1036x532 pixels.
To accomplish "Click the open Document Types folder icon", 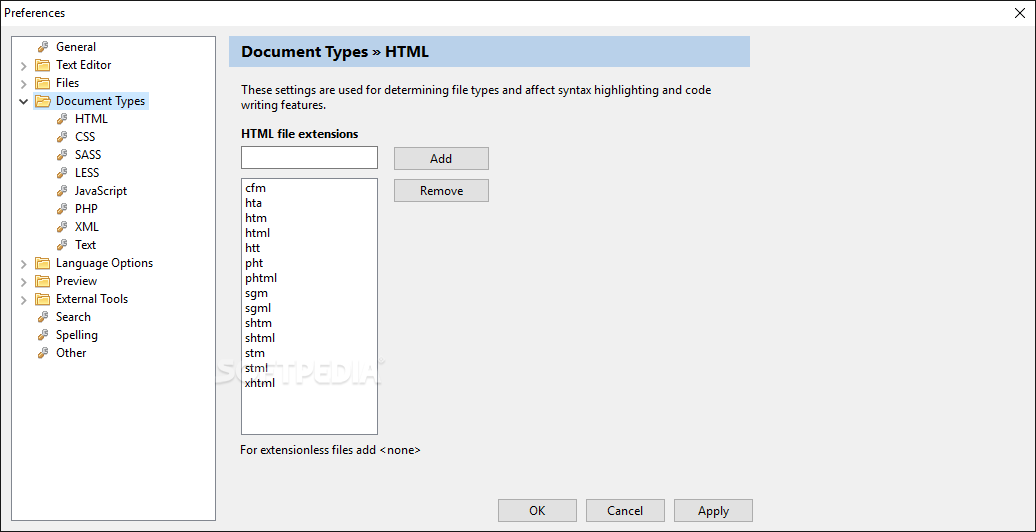I will click(43, 101).
